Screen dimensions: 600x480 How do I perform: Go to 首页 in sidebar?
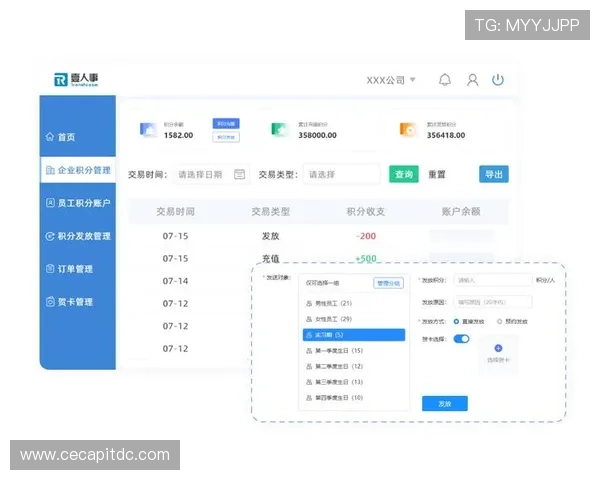(x=78, y=137)
